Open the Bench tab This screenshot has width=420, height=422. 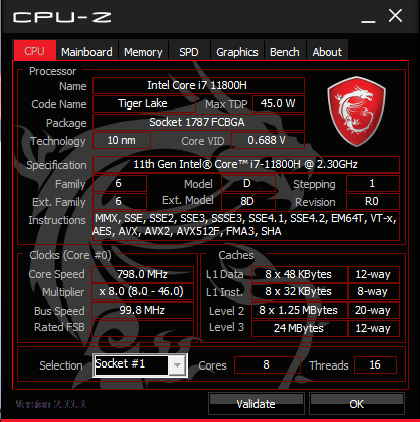[x=285, y=52]
